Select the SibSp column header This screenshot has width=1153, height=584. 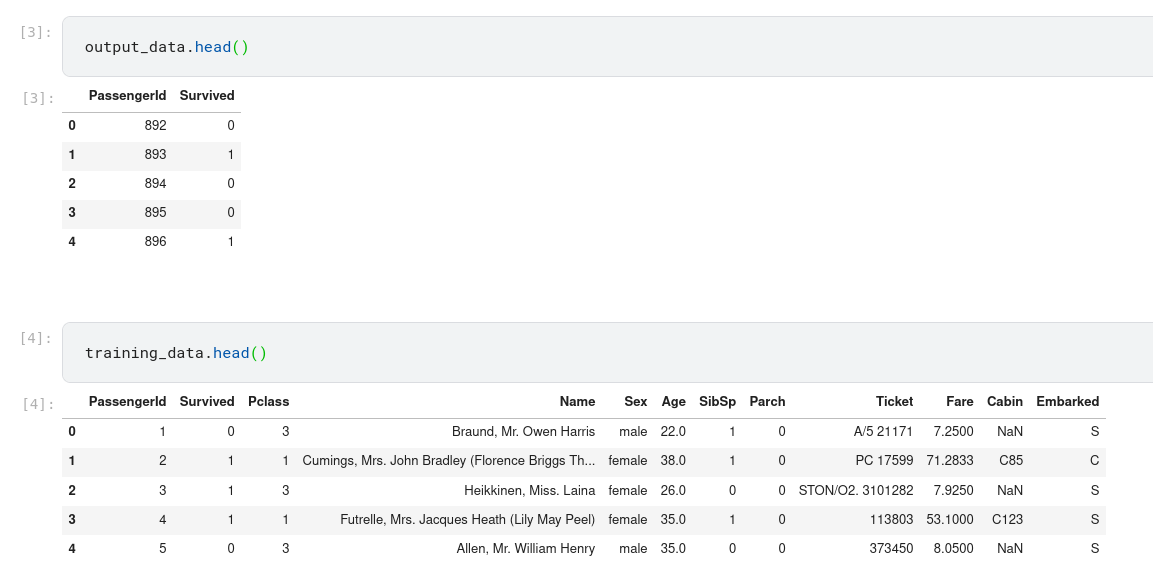[717, 401]
